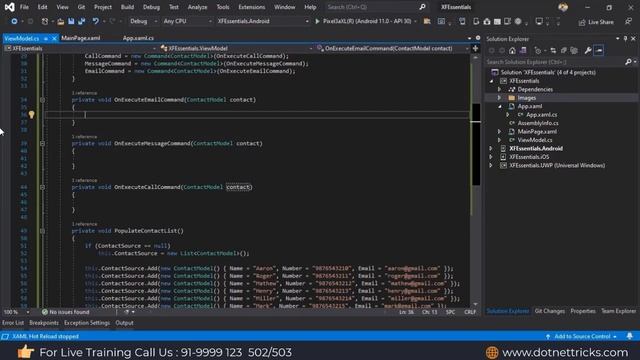Open the Build menu
Viewport: 640px width, 360px height.
click(127, 7)
